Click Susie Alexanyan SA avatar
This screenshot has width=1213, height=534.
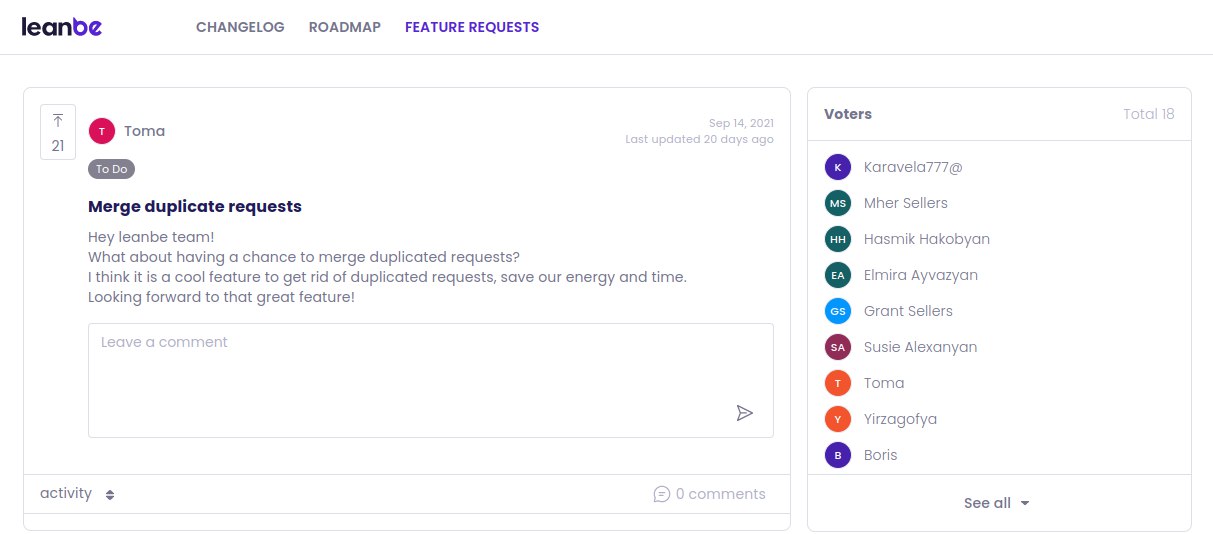(838, 347)
